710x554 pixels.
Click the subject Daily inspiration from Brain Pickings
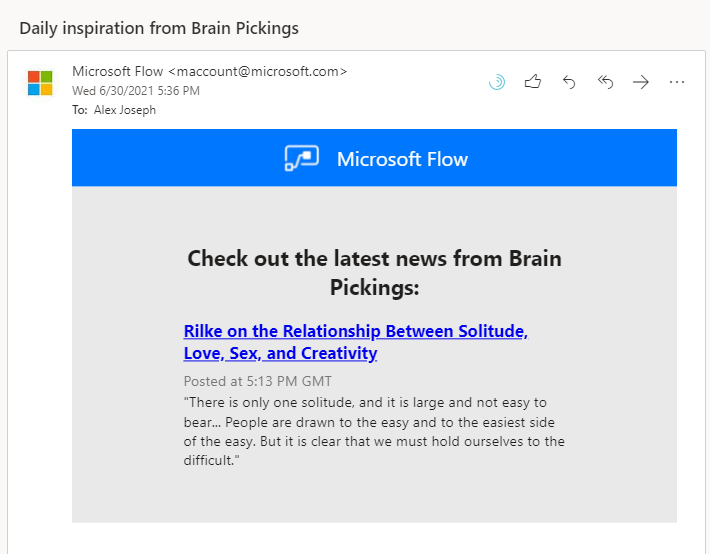coord(159,28)
